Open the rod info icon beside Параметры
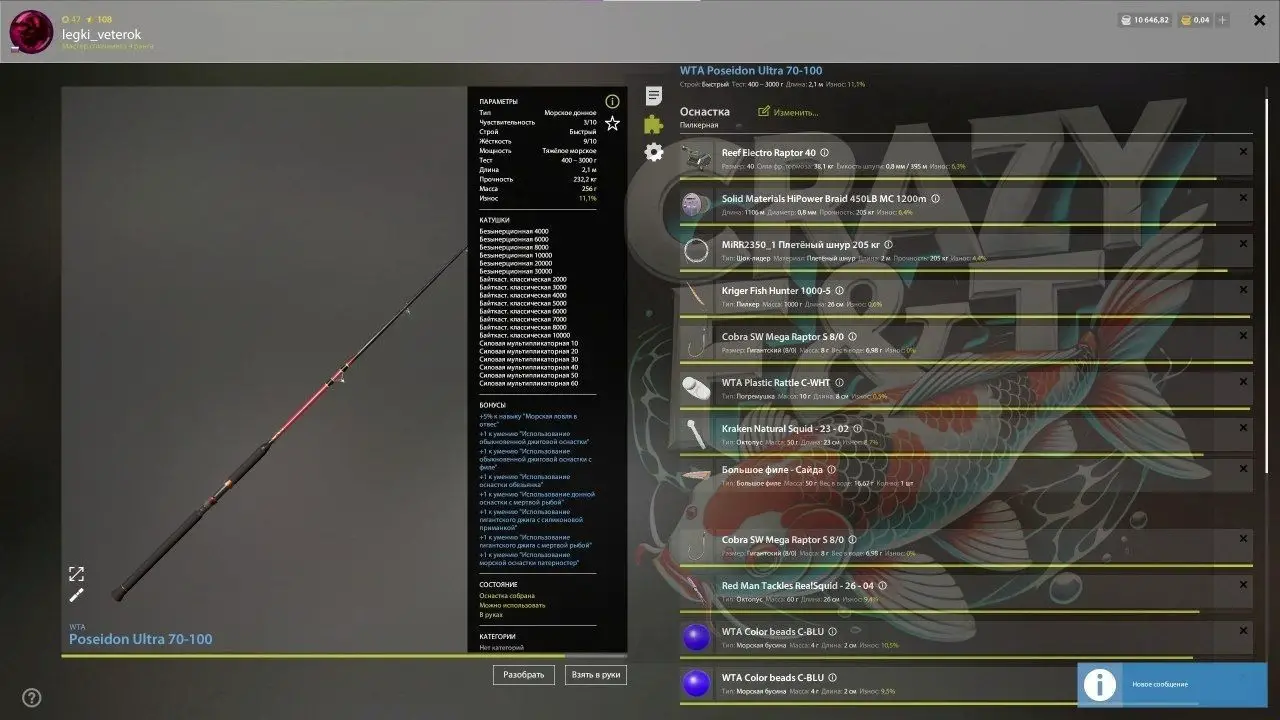This screenshot has width=1280, height=720. (x=612, y=101)
